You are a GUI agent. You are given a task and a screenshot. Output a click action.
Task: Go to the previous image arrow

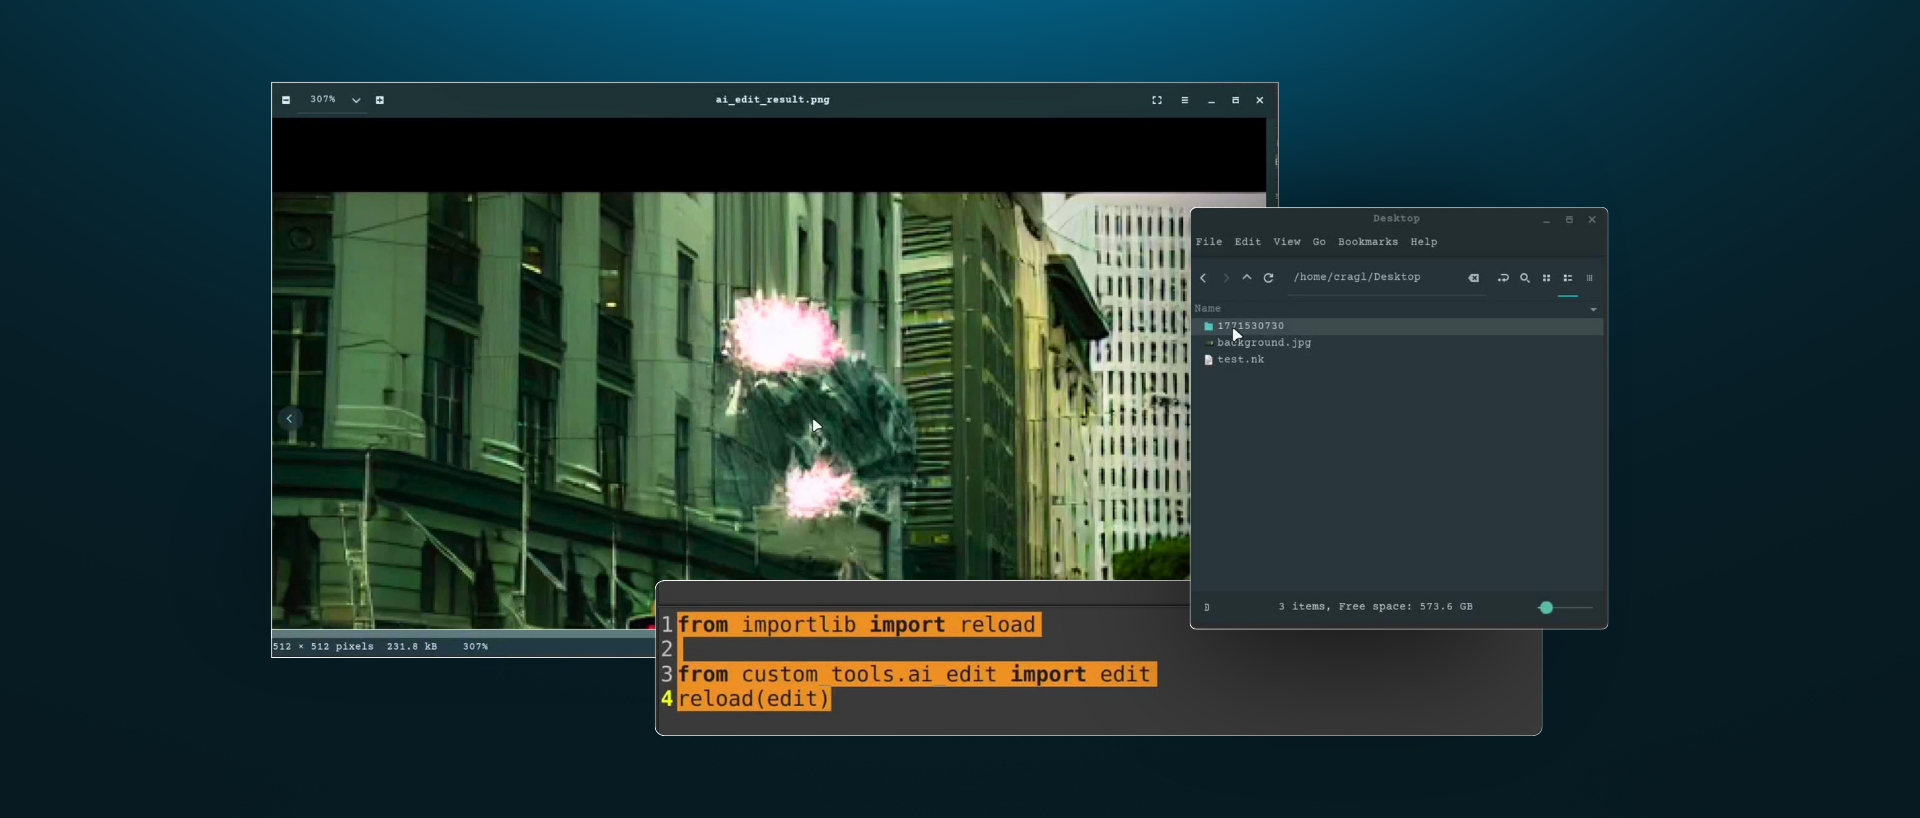click(290, 419)
